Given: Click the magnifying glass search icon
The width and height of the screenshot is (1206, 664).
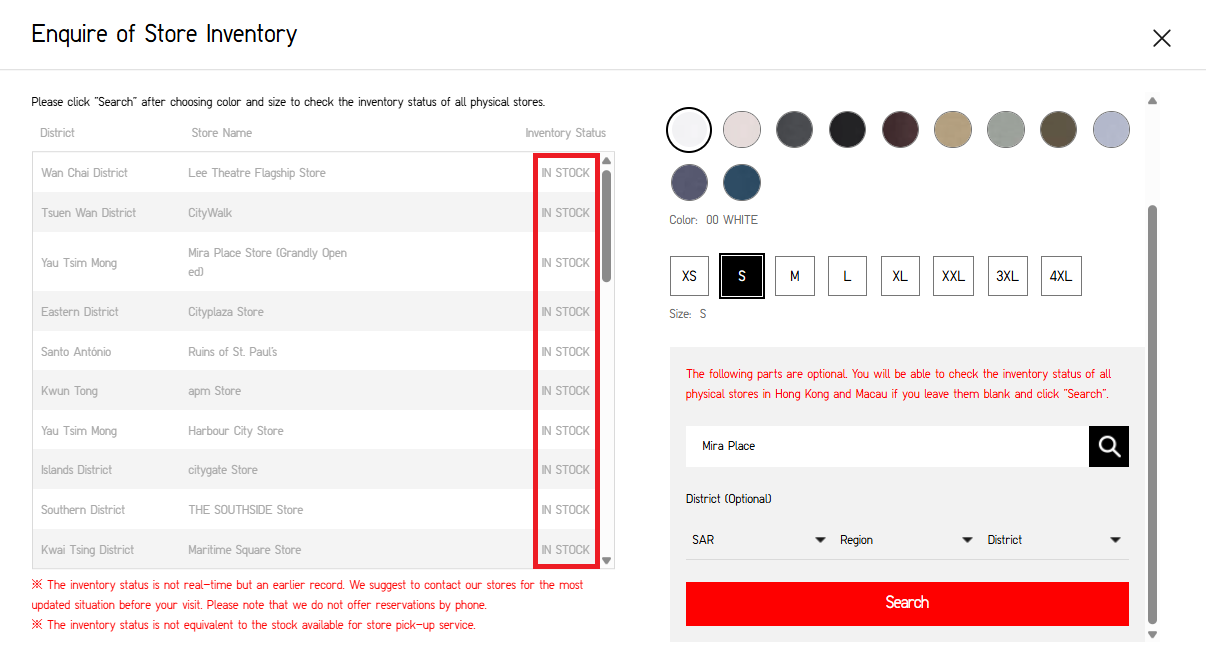Looking at the screenshot, I should pyautogui.click(x=1108, y=446).
